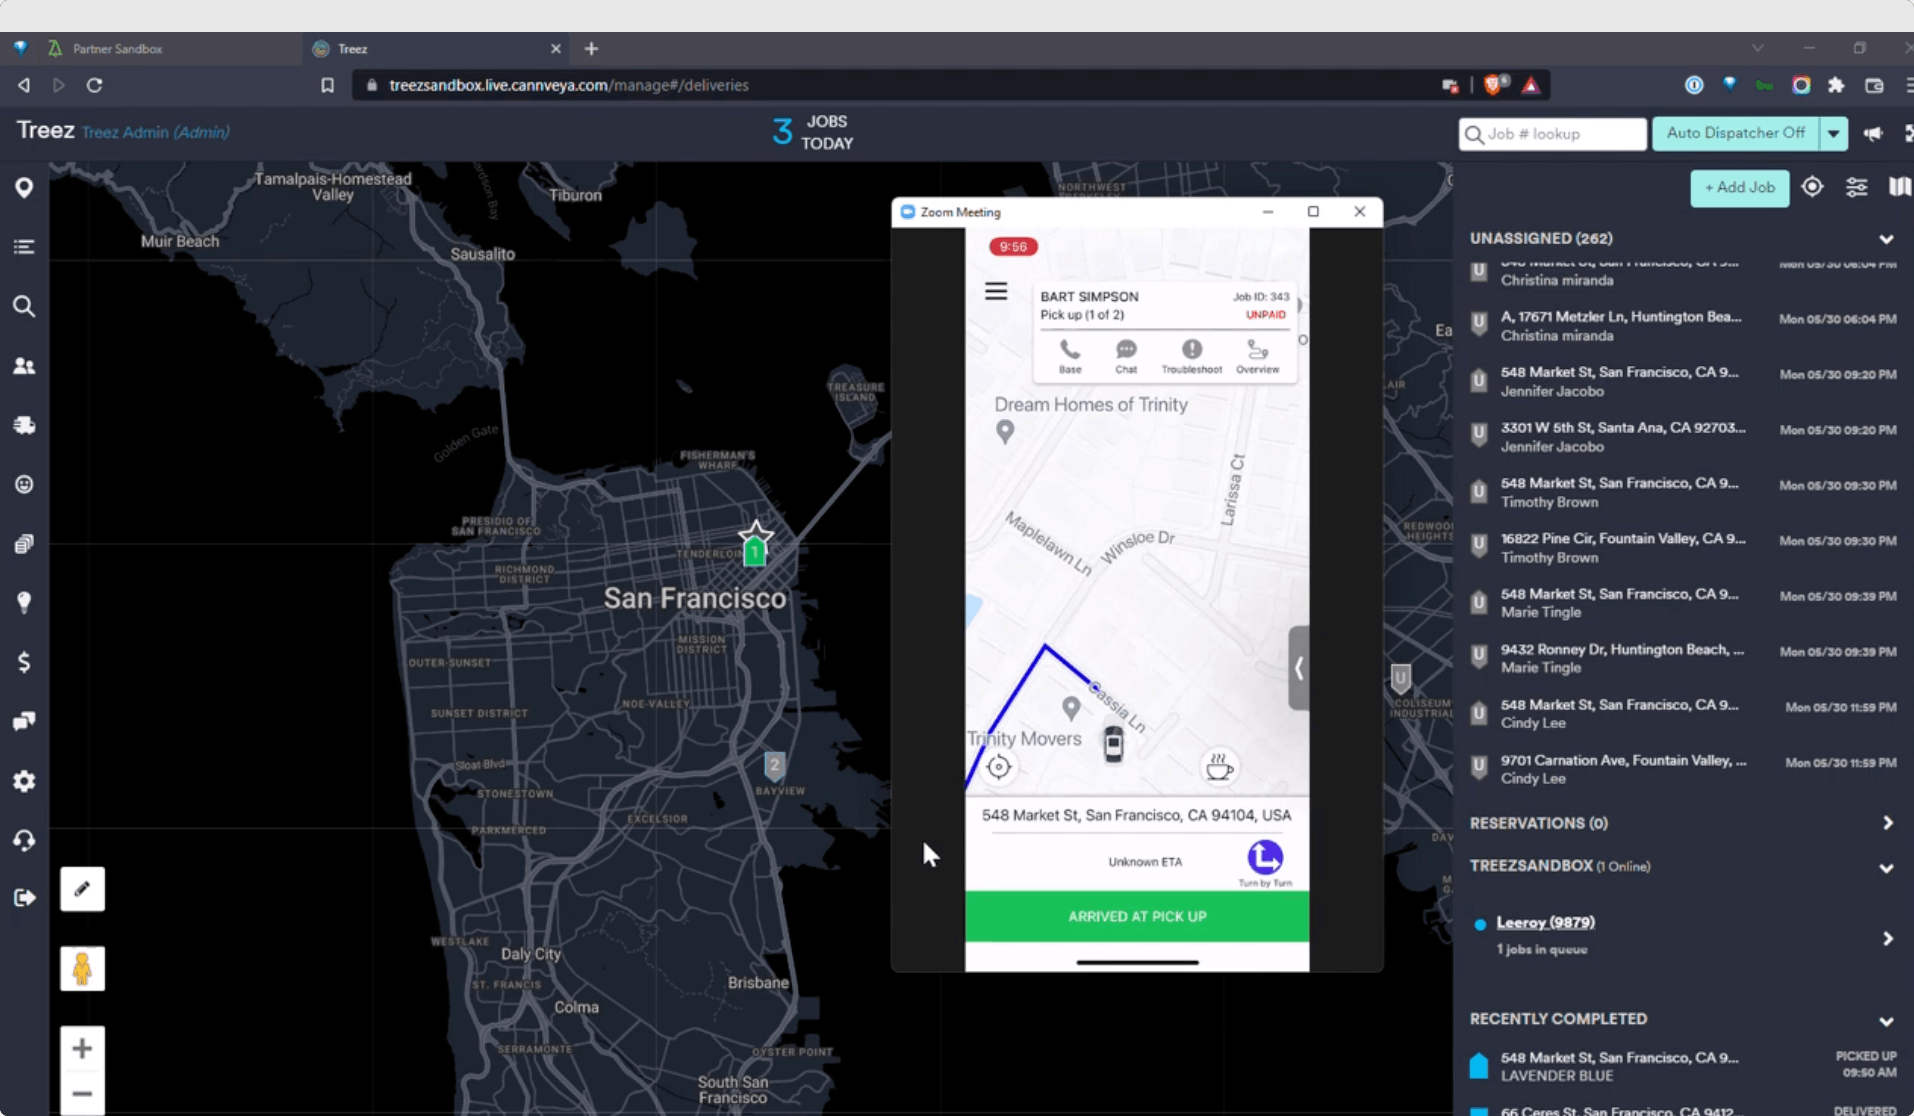Screen dimensions: 1914x1116
Task: Expand the RESERVATIONS (0) section
Action: click(1887, 823)
